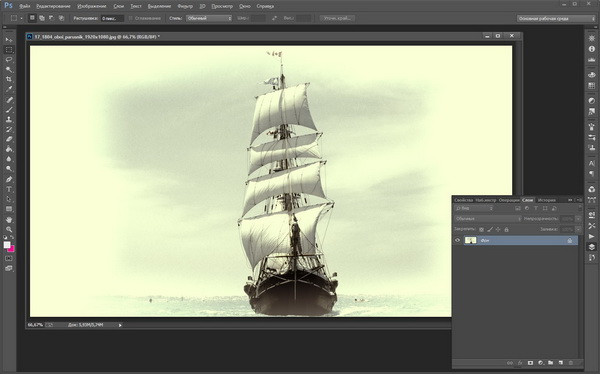Viewport: 600px width, 374px height.
Task: Switch to the Операции tab
Action: 509,200
